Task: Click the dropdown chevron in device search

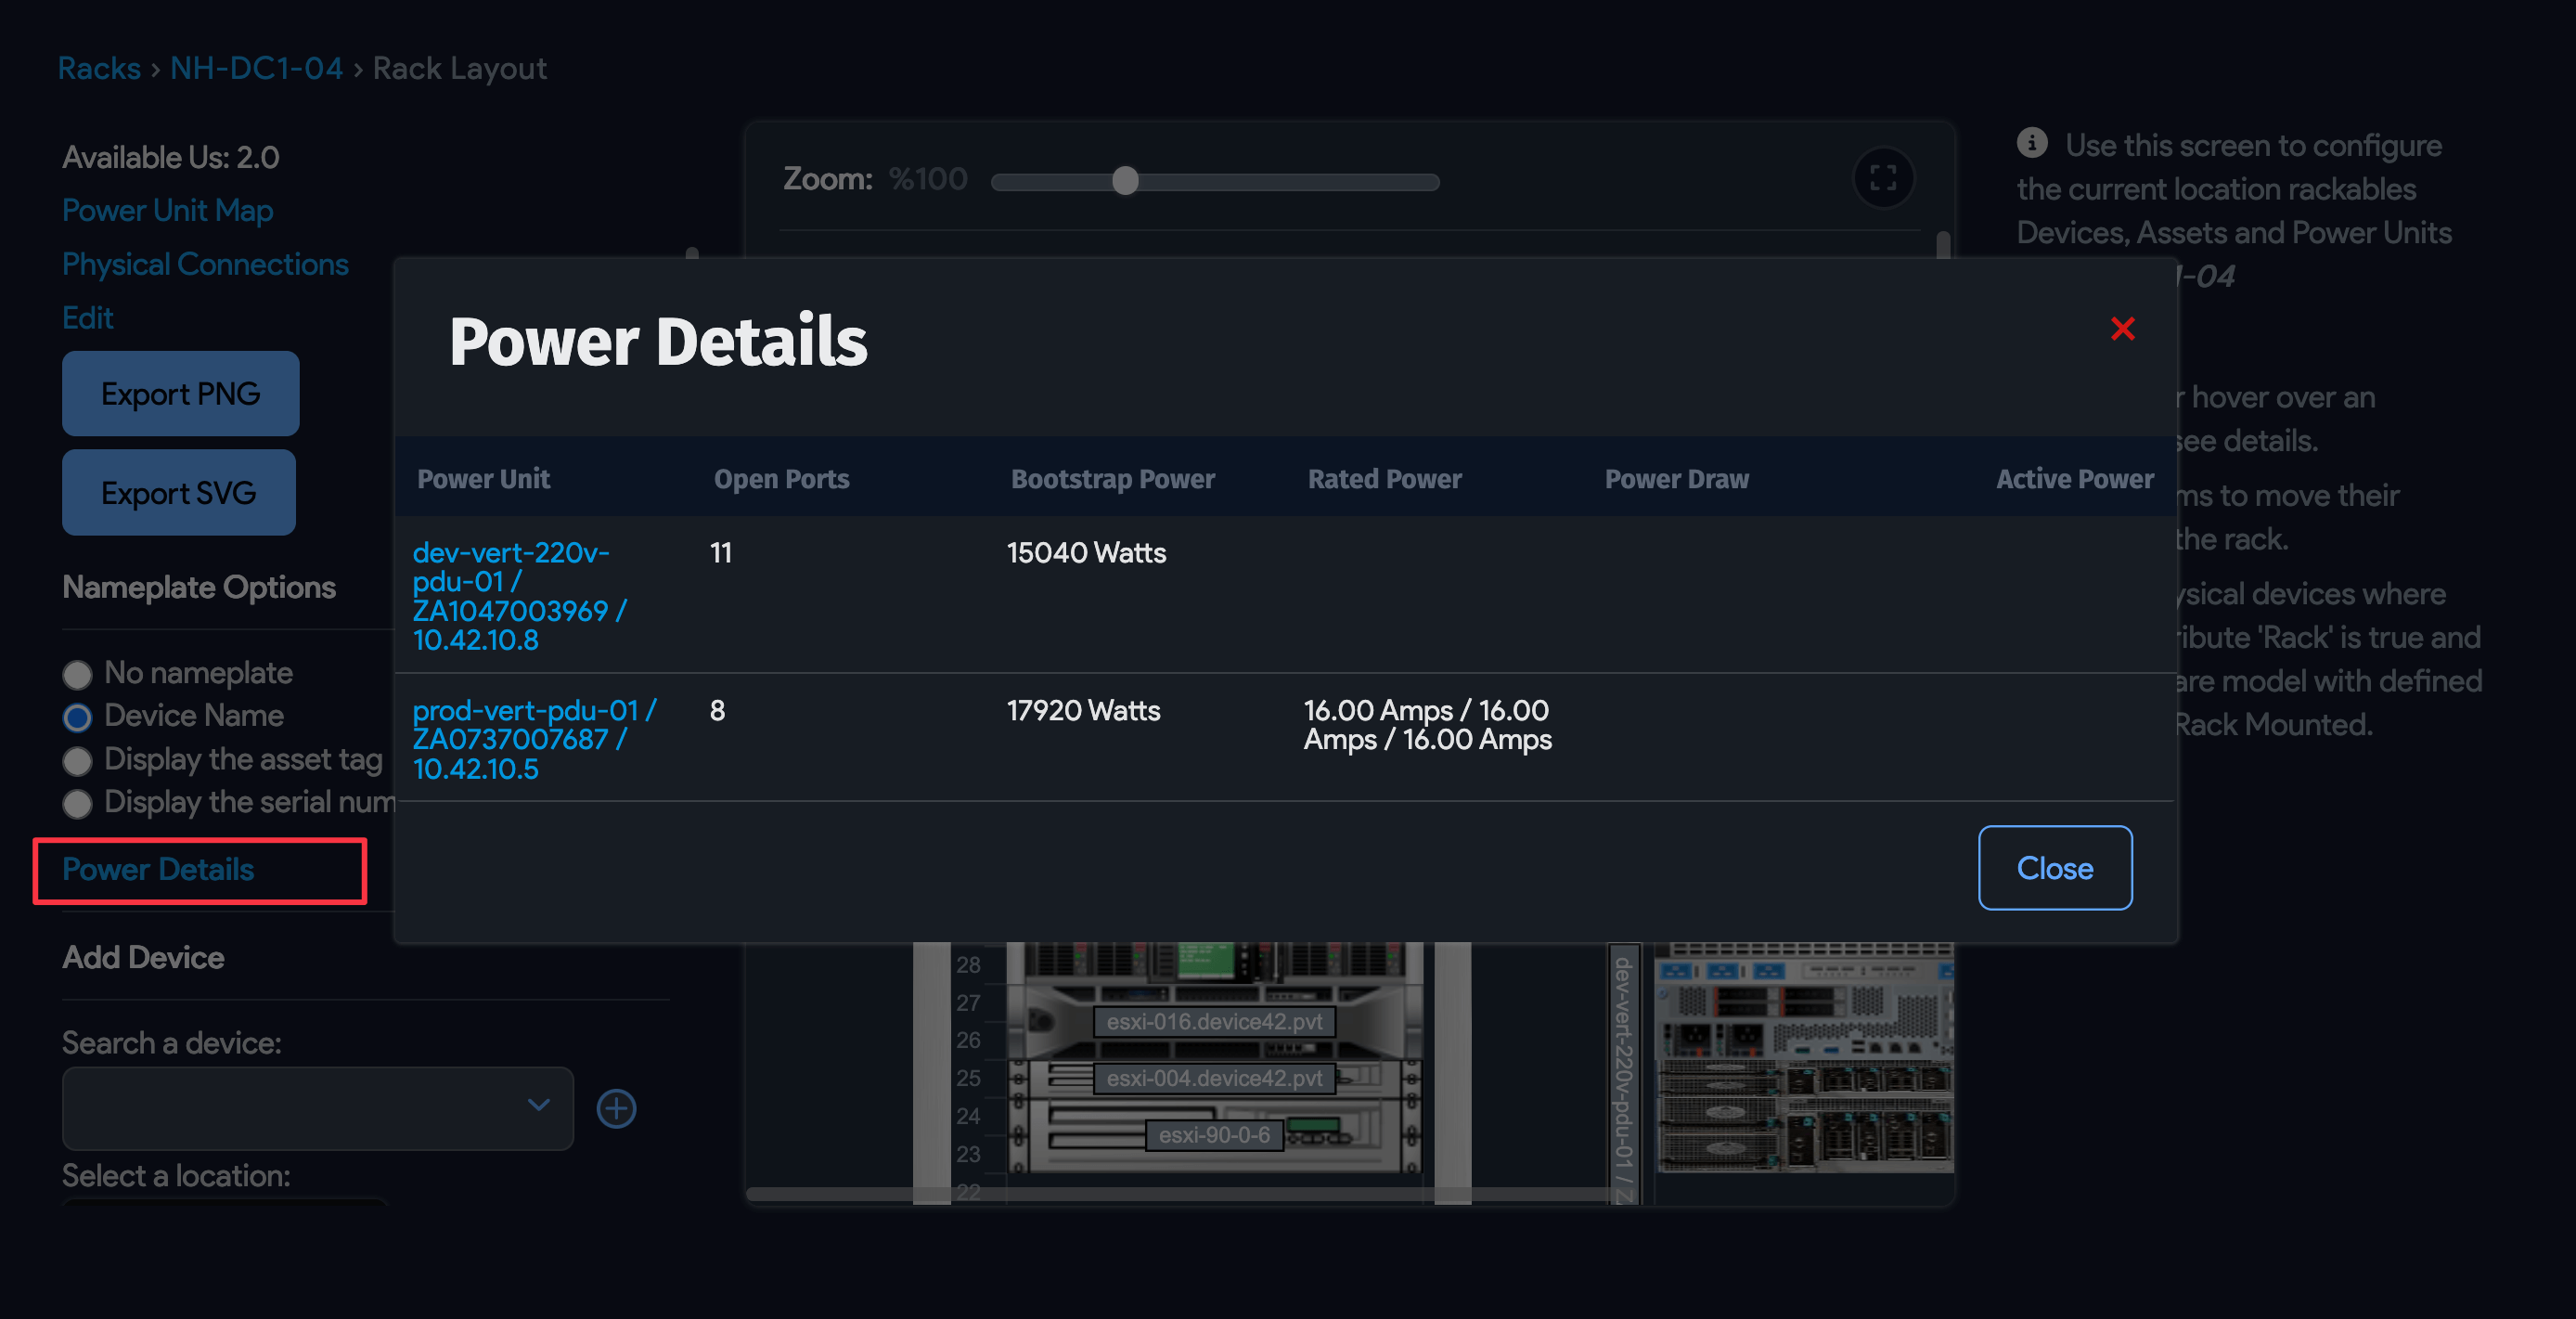Action: pos(538,1105)
